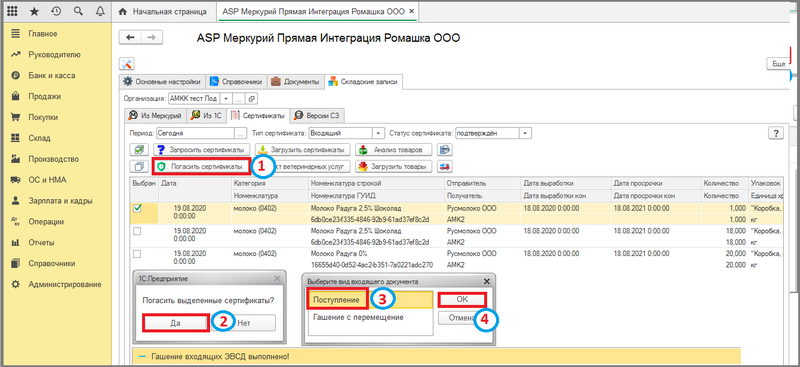Open Покупки section in sidebar
800x367 pixels.
tap(43, 117)
